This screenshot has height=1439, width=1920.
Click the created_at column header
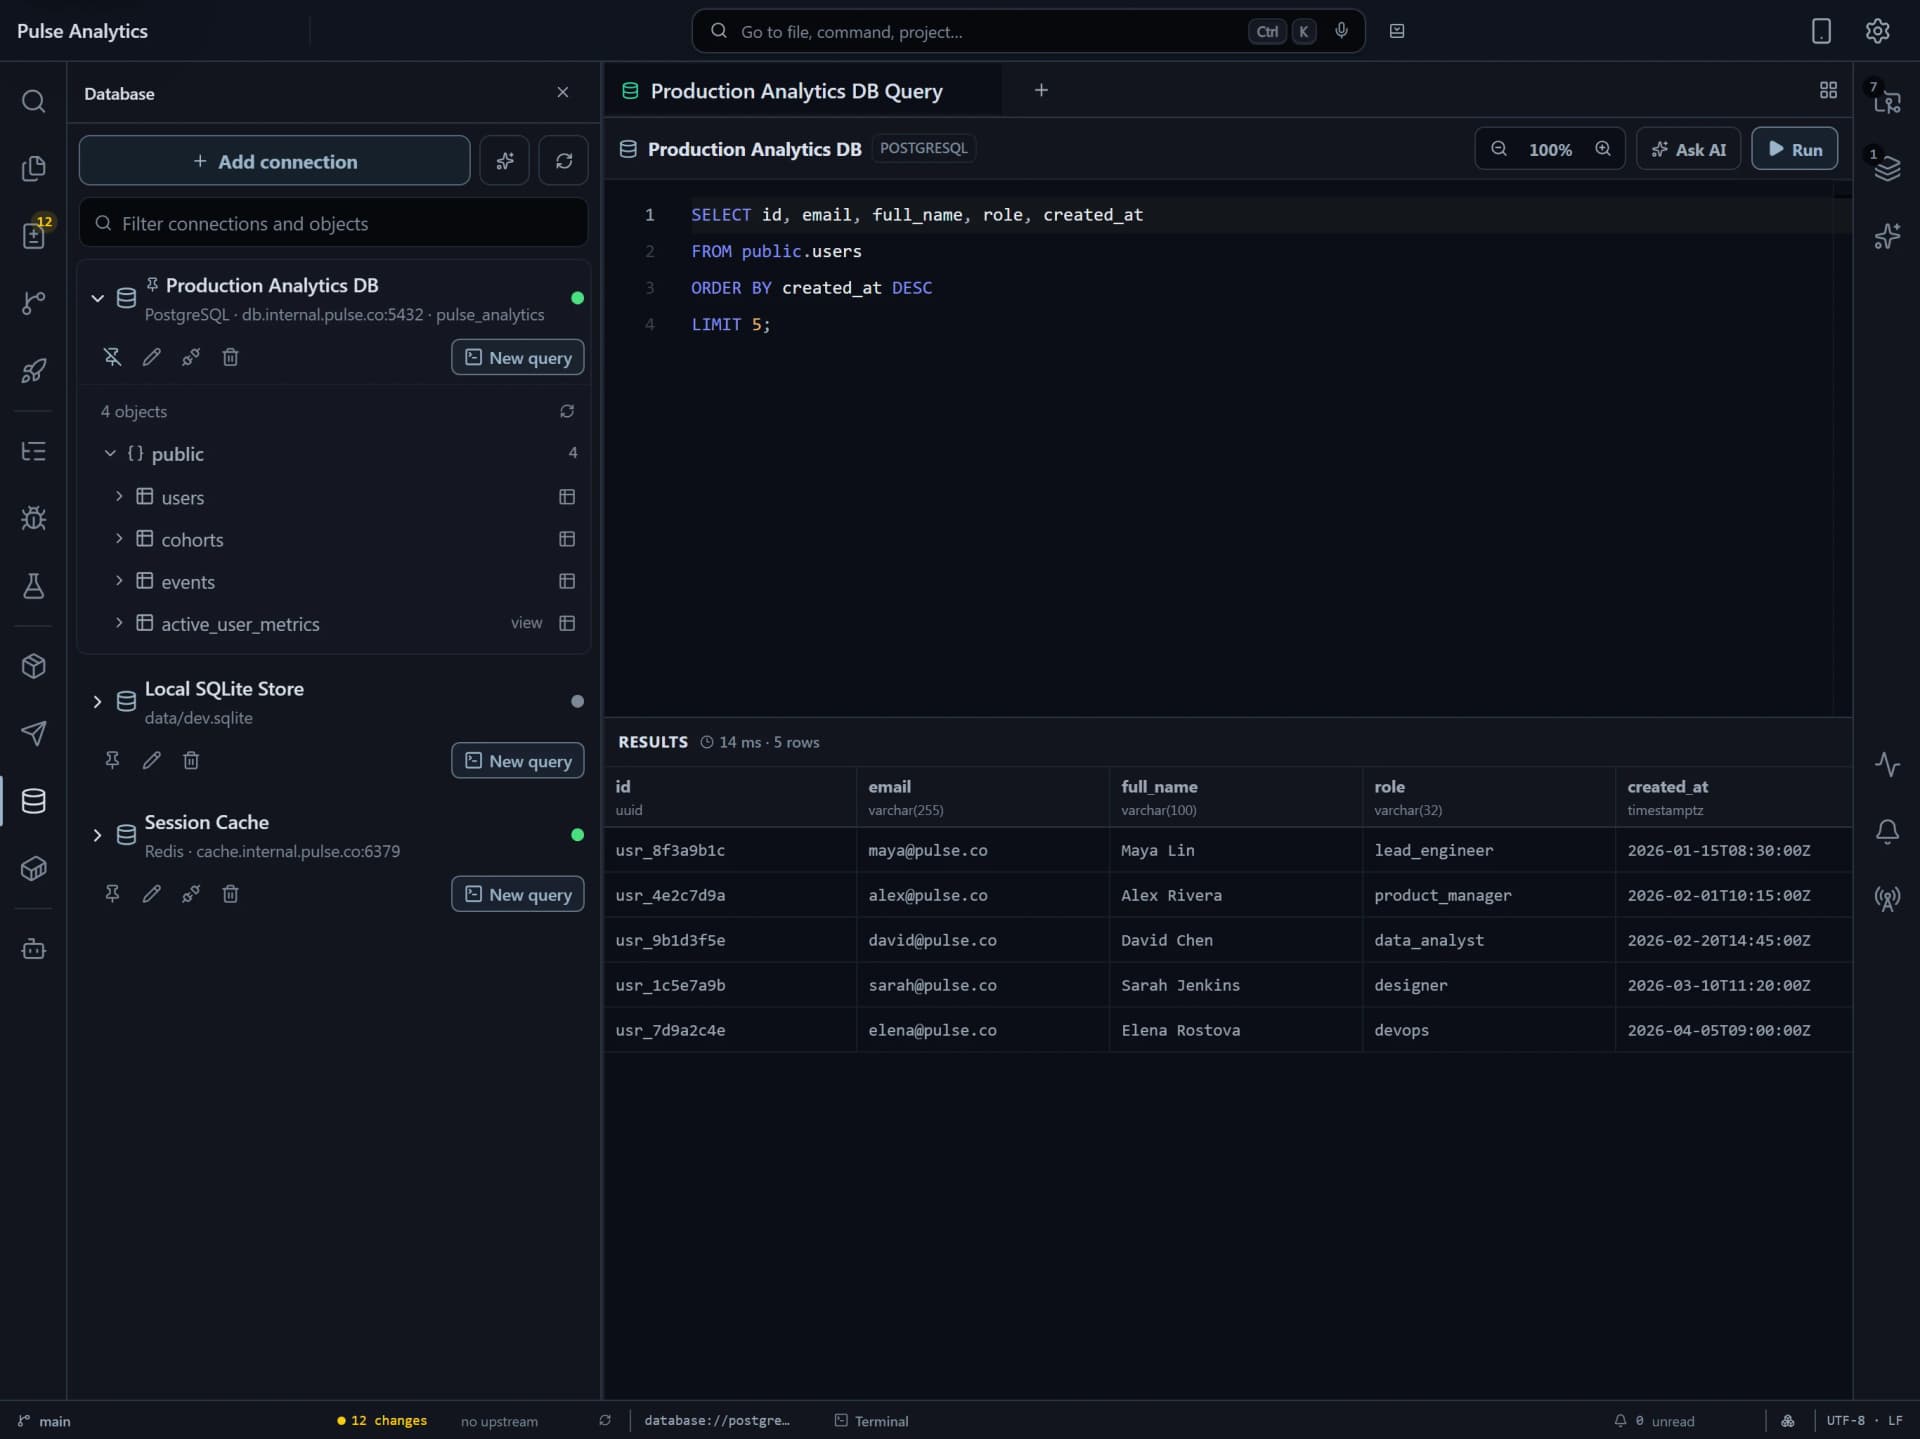point(1734,797)
